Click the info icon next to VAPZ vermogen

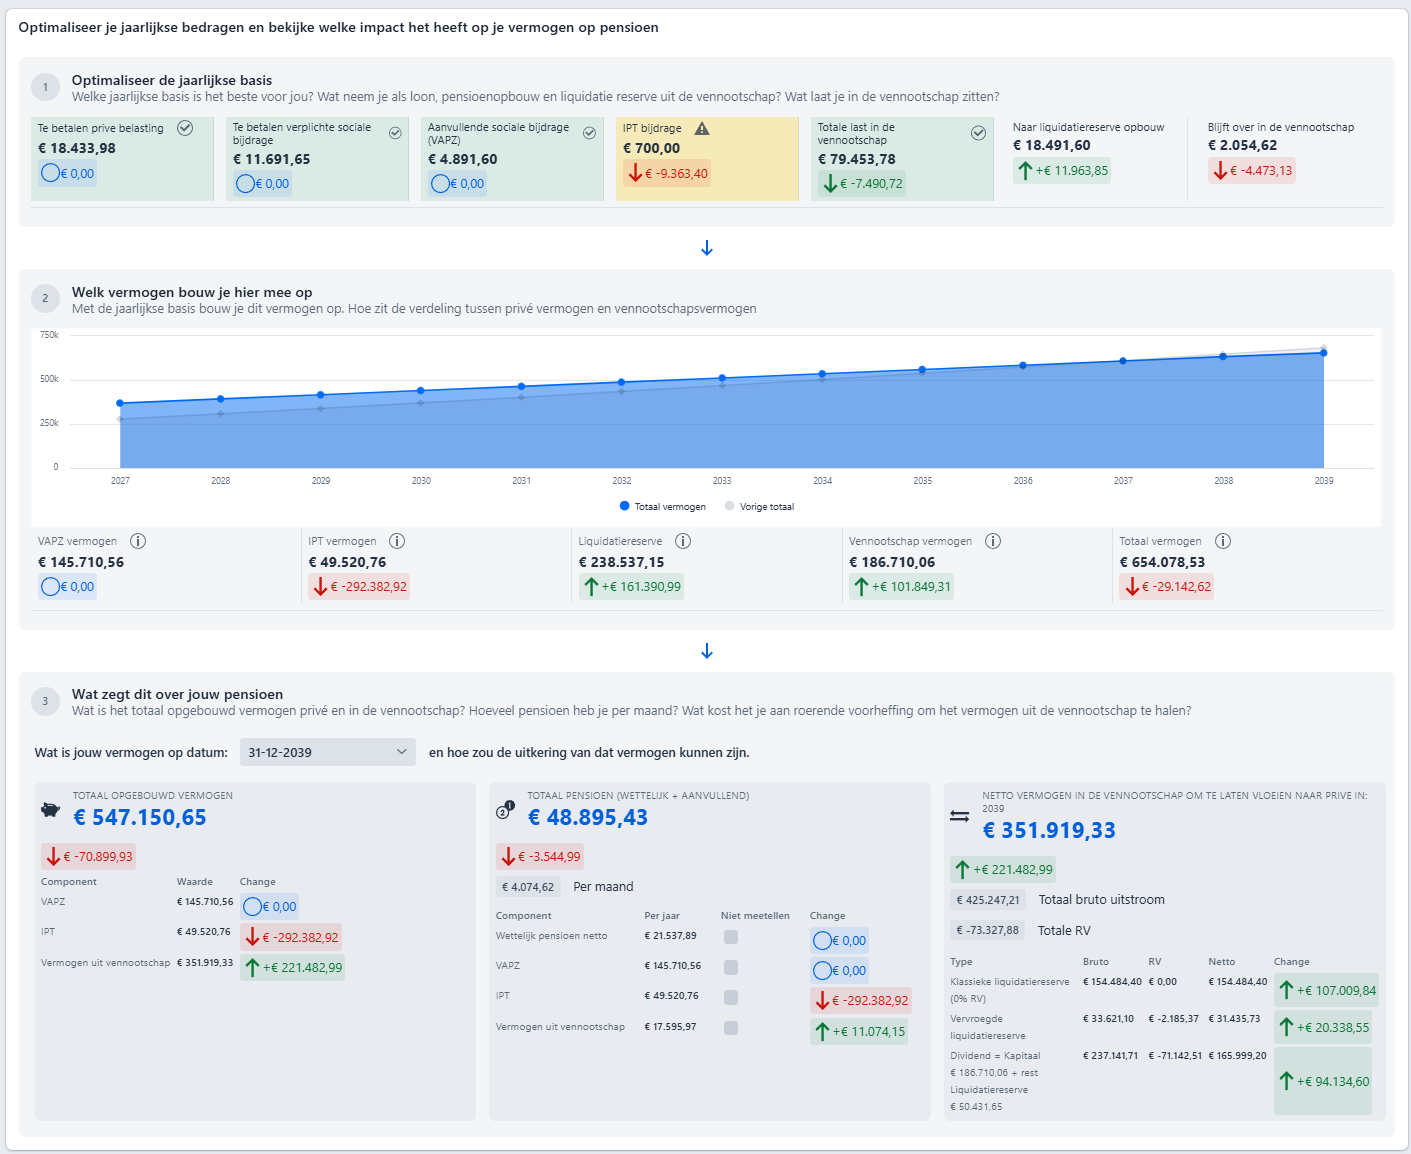(x=138, y=541)
